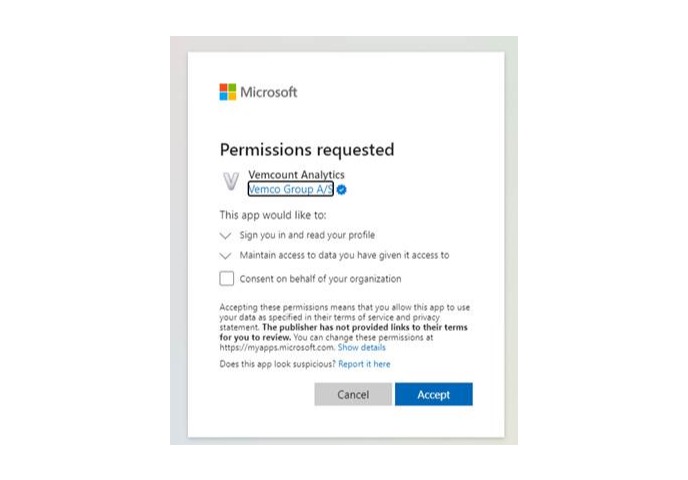Image resolution: width=688 pixels, height=480 pixels.
Task: Click the Microsoft wordmark text
Action: pos(269,92)
